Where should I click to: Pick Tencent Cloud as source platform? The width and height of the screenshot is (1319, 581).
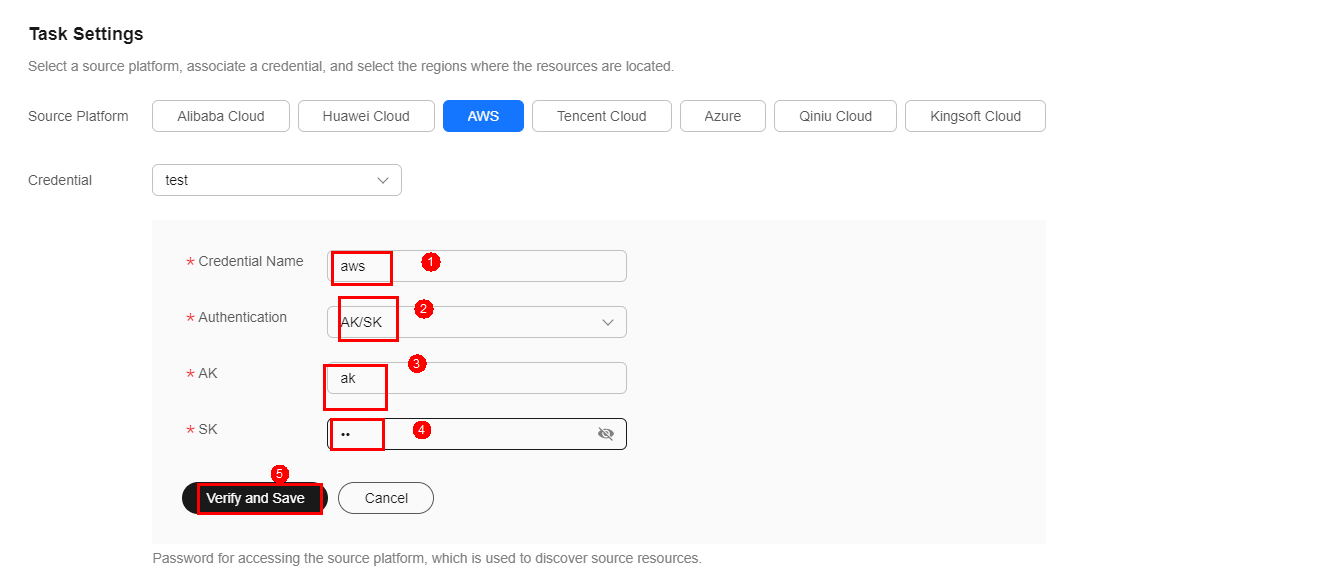(x=601, y=116)
